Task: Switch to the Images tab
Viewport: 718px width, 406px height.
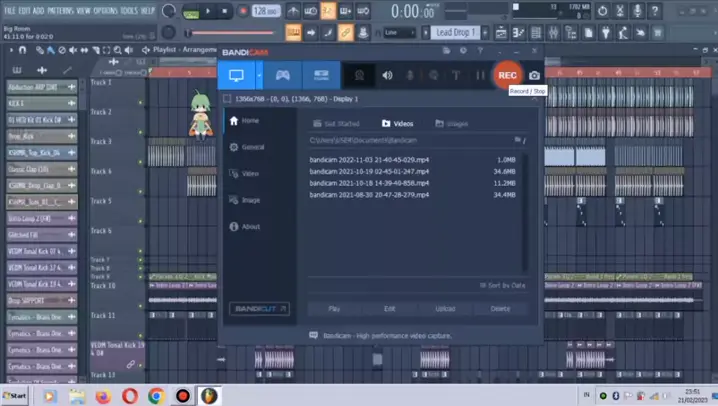Action: (x=450, y=124)
